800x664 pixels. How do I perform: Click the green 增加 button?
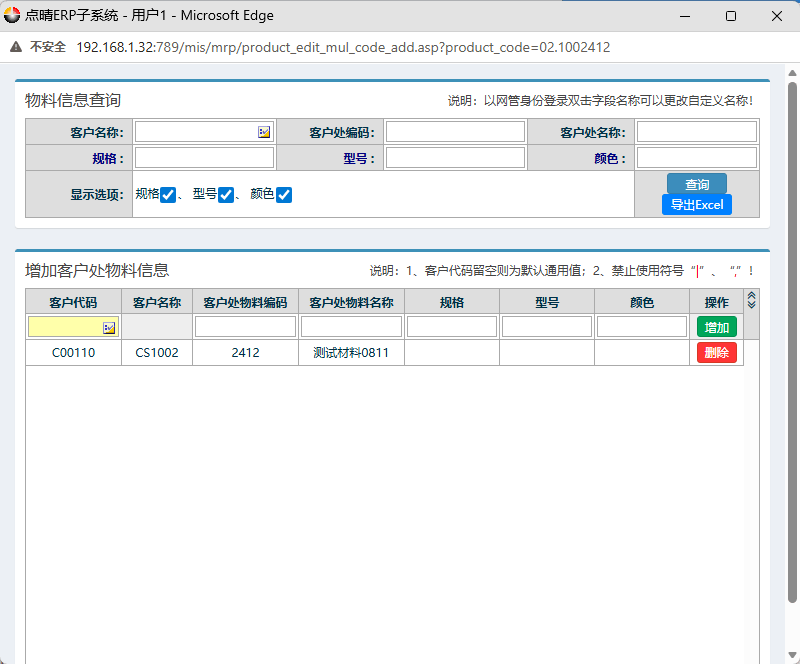(x=717, y=327)
